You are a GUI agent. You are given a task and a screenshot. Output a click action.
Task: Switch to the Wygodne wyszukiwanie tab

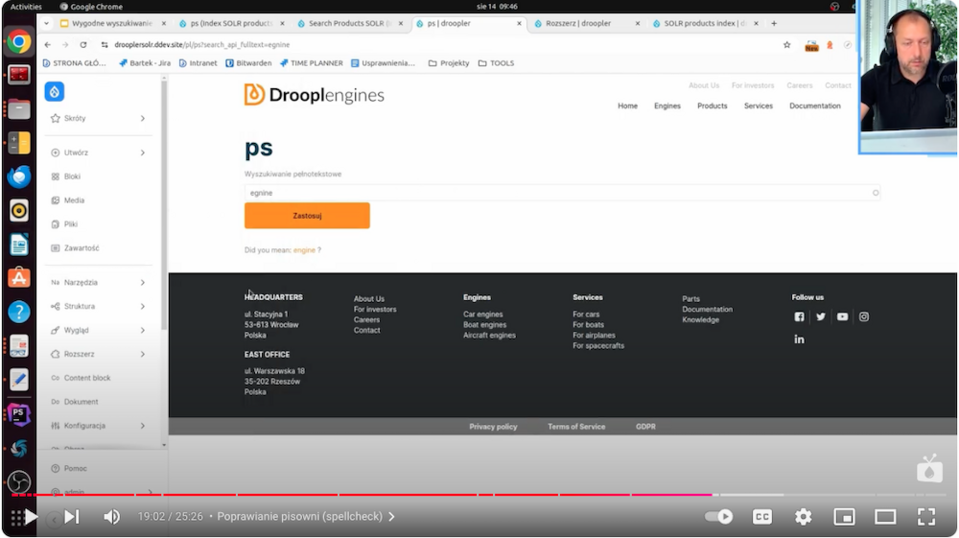pos(113,23)
